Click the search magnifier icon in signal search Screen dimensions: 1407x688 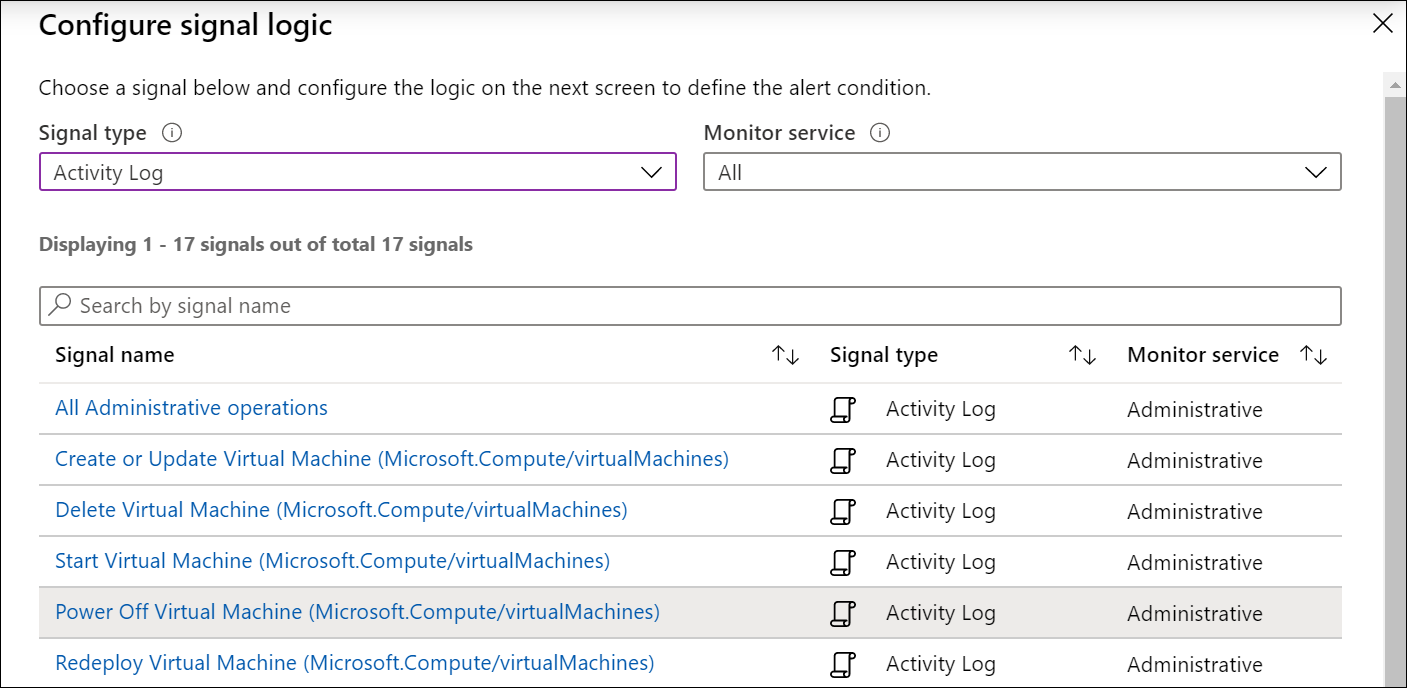[x=61, y=305]
